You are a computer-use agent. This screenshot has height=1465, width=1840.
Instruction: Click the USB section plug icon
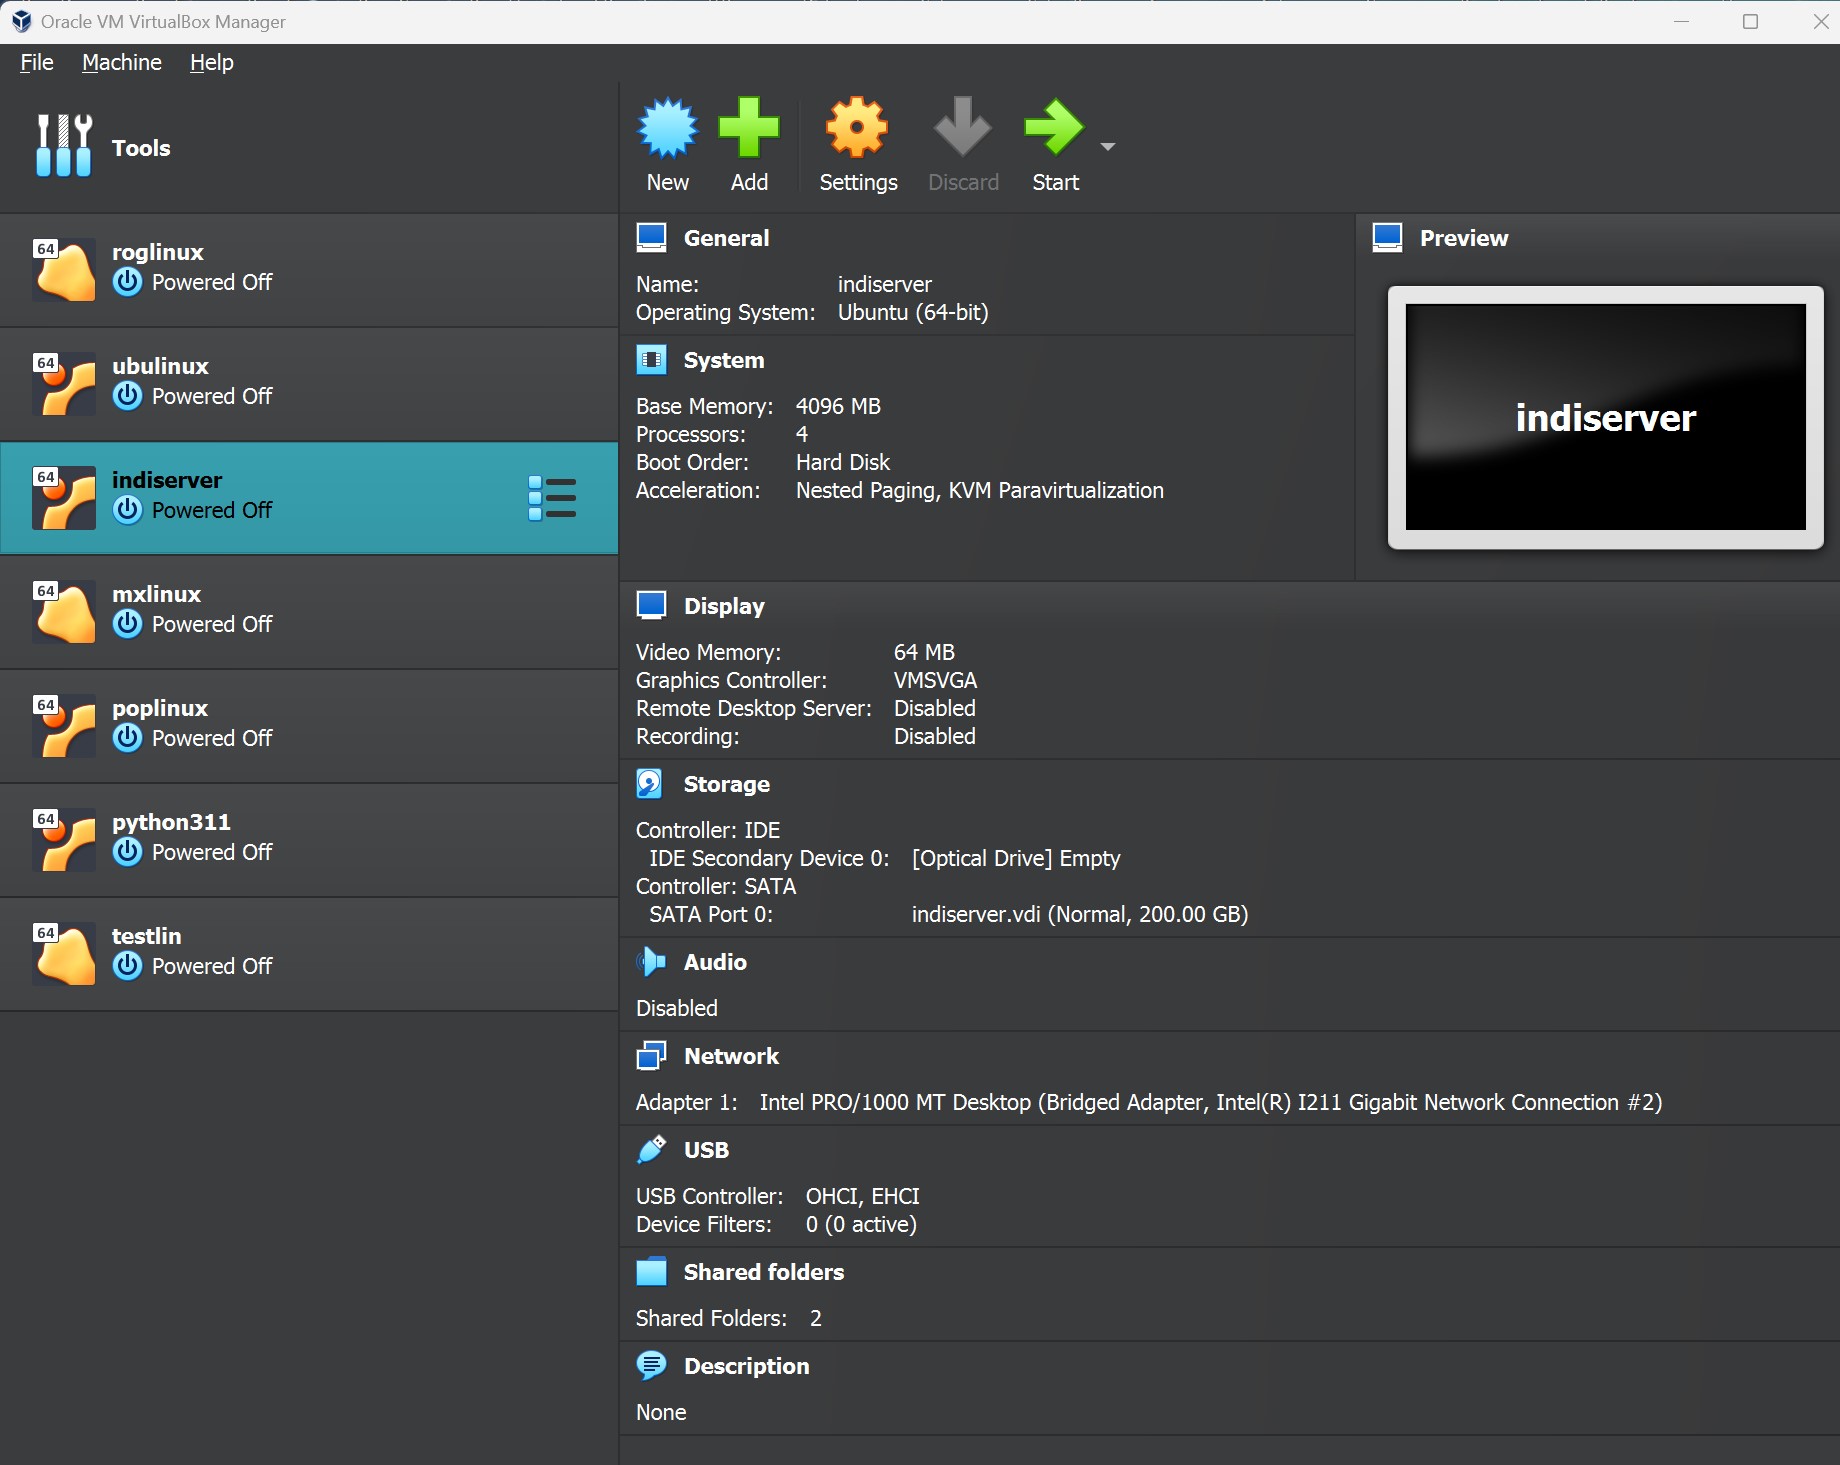pos(651,1150)
